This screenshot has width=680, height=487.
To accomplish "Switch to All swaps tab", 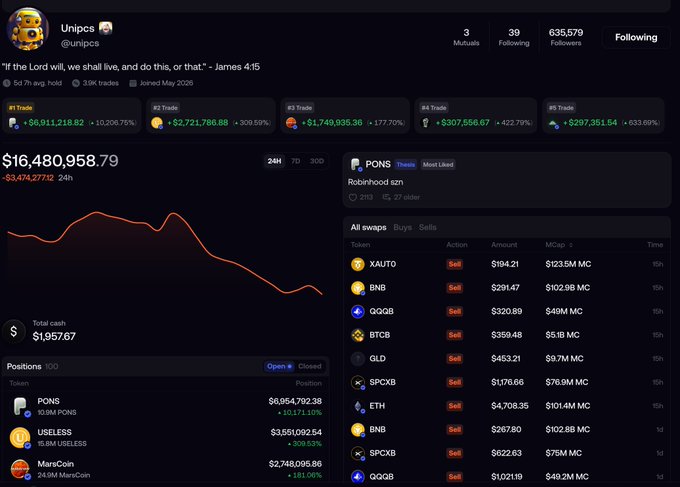I will click(x=368, y=227).
